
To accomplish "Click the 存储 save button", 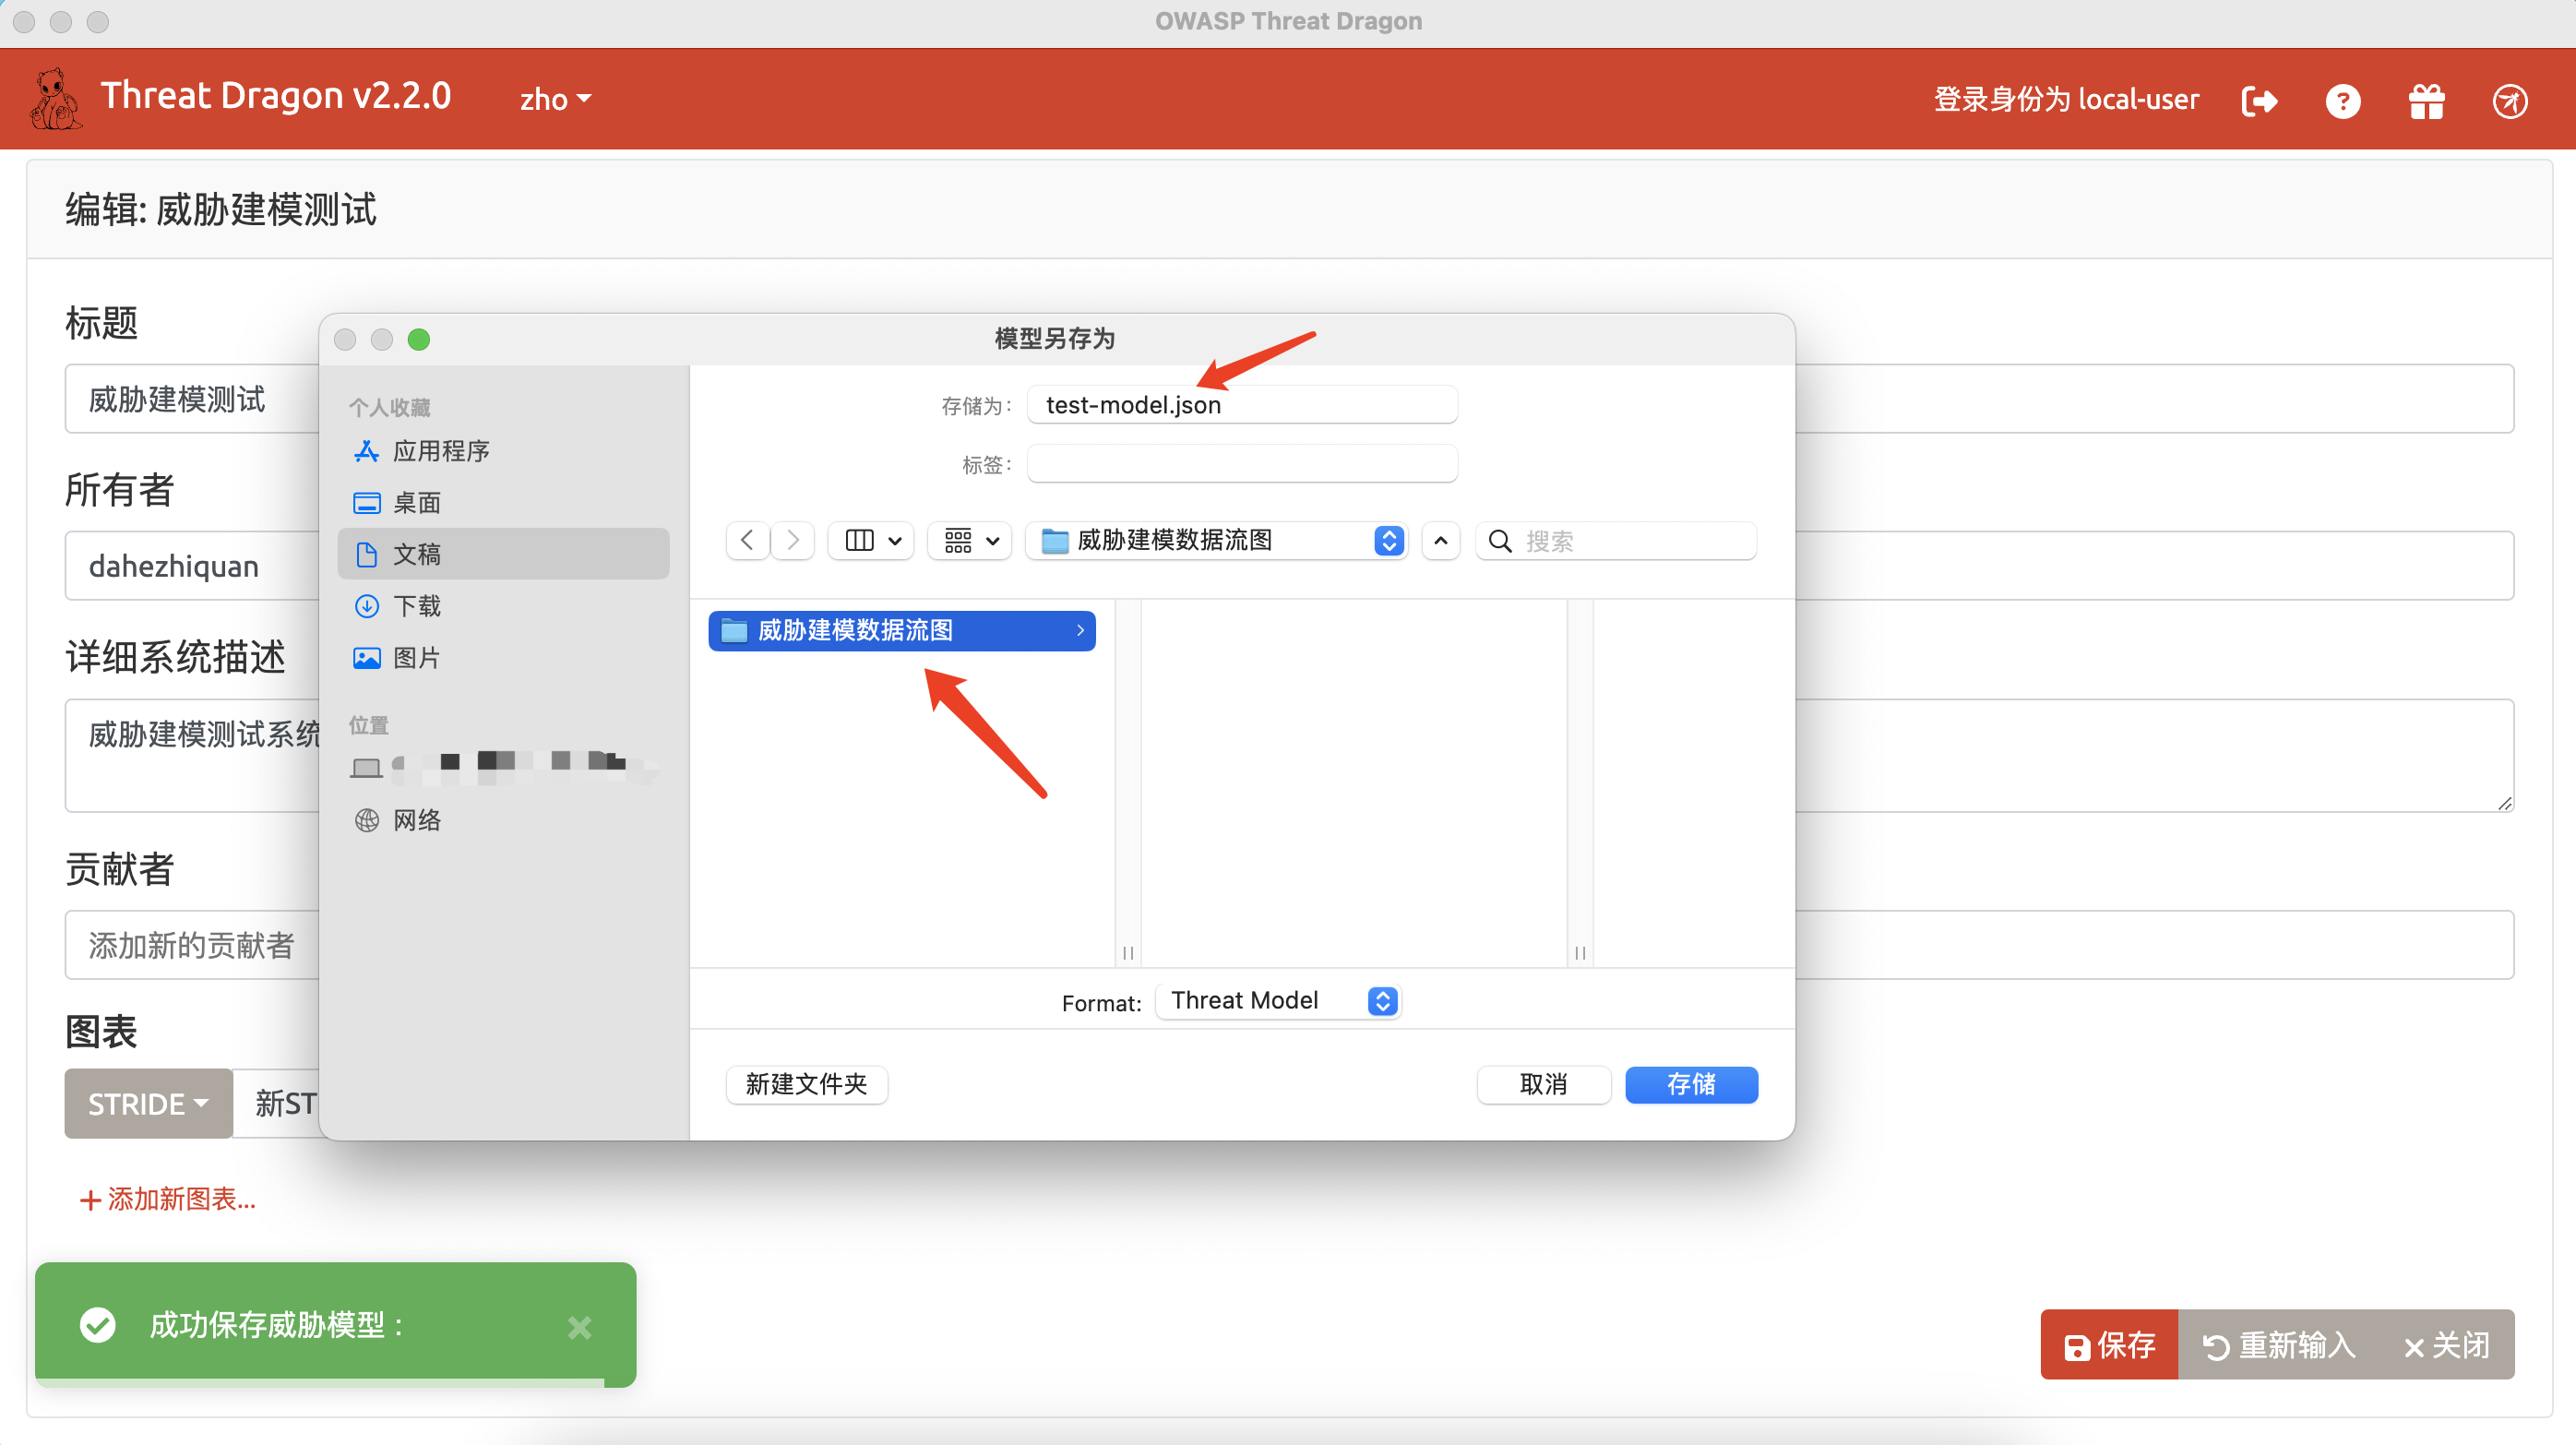I will click(1691, 1084).
